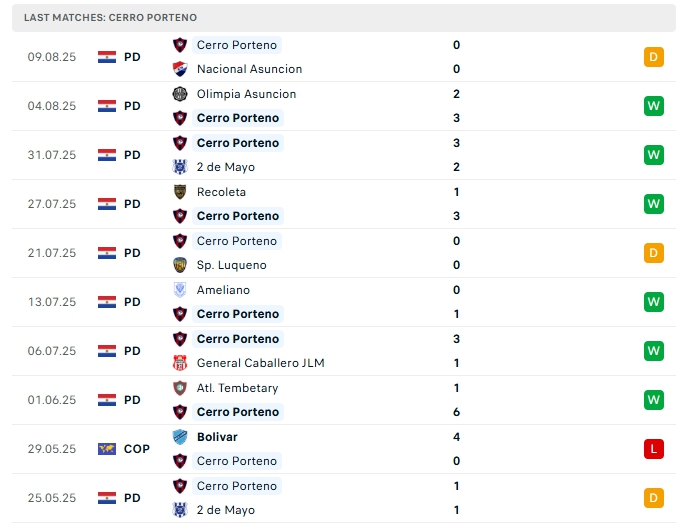Click the General Caballero JLM crest

pyautogui.click(x=180, y=363)
